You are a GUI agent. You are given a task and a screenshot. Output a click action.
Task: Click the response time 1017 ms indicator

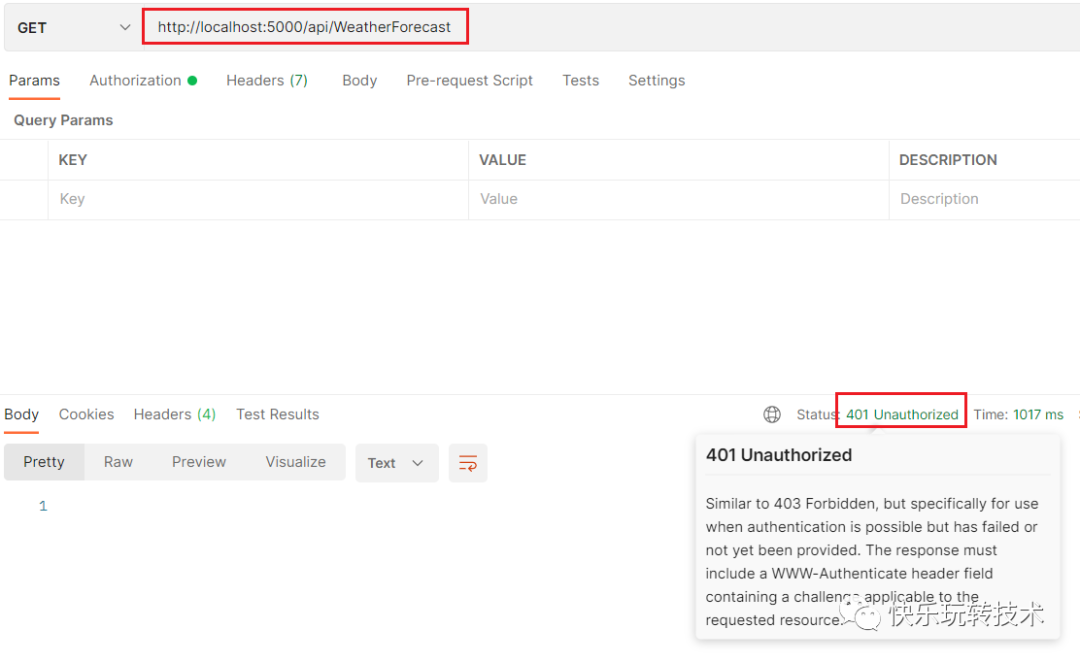[x=1019, y=414]
